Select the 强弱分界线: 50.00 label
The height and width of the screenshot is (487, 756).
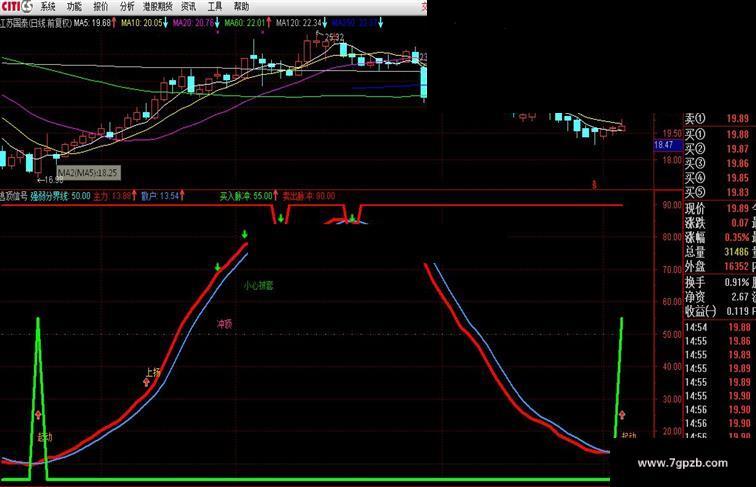60,196
